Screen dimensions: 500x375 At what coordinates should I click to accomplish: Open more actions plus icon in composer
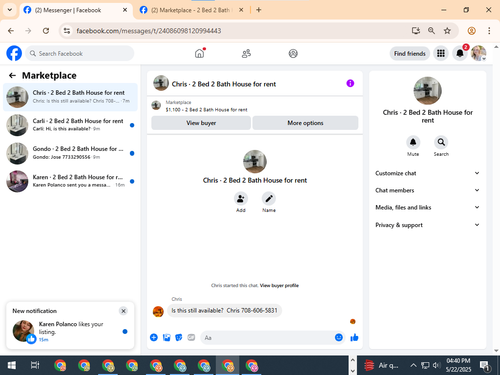(154, 338)
